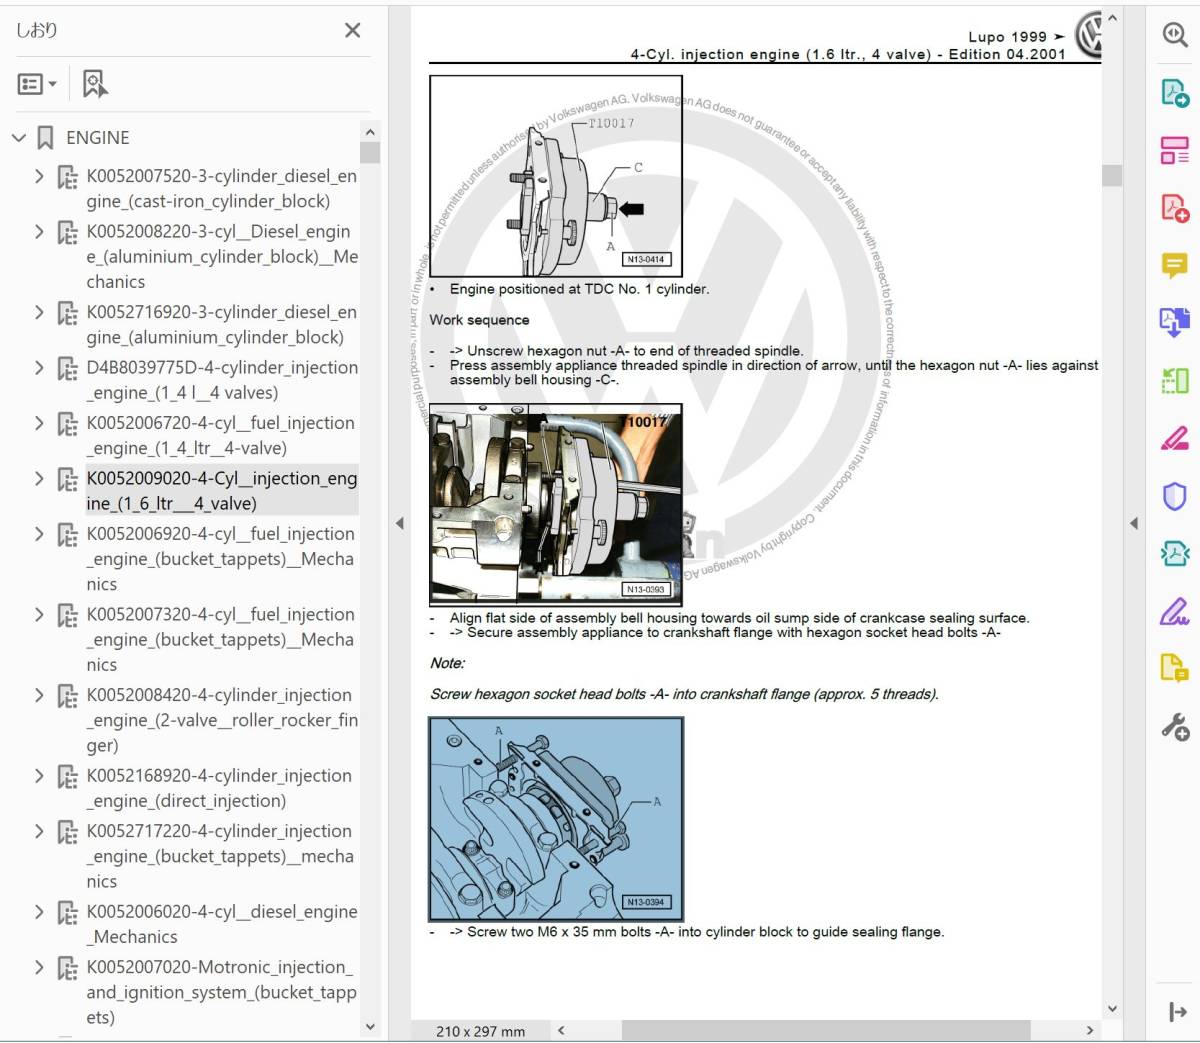
Task: Open the bookmark options dropdown menu
Action: (x=37, y=84)
